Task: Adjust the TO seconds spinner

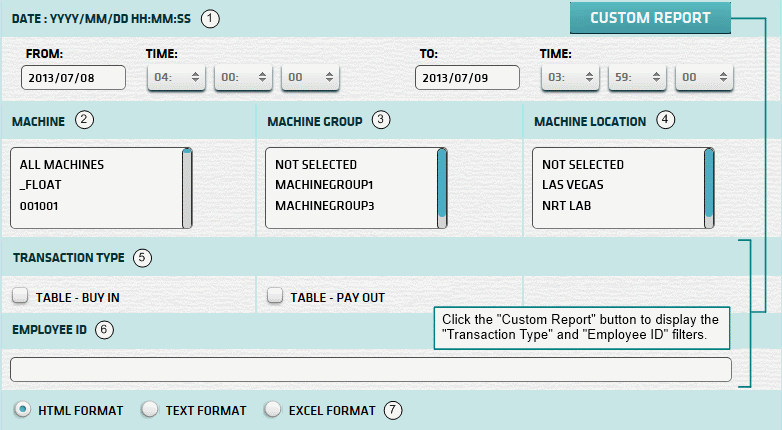Action: tap(704, 77)
